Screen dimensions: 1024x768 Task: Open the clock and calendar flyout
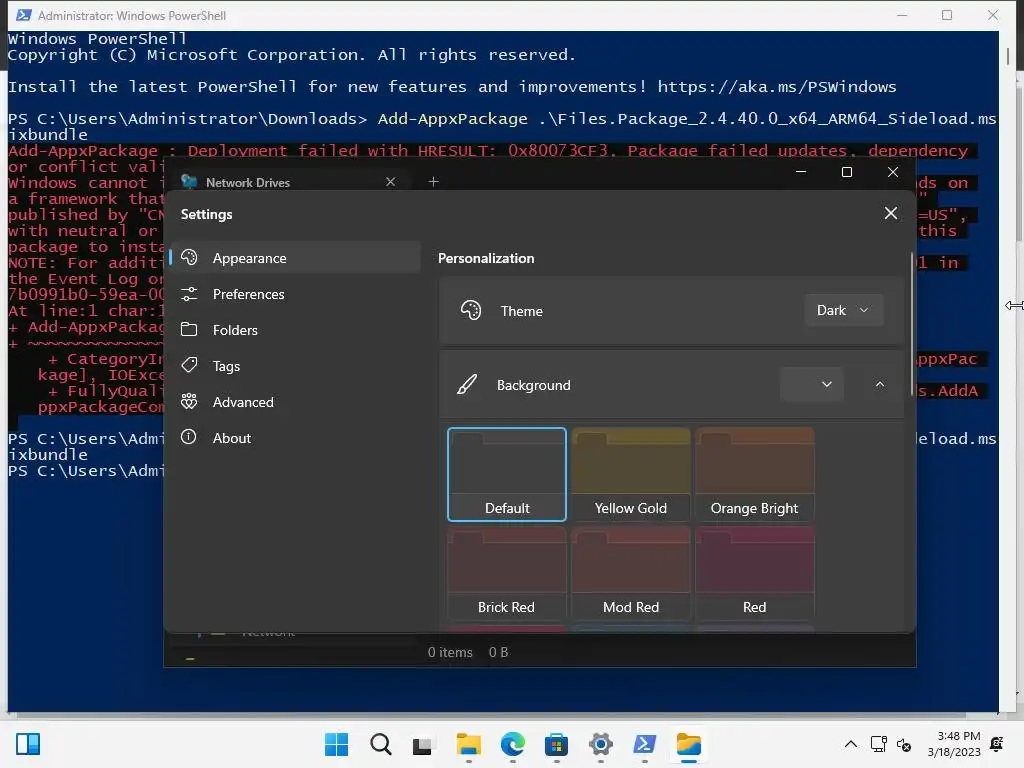955,744
